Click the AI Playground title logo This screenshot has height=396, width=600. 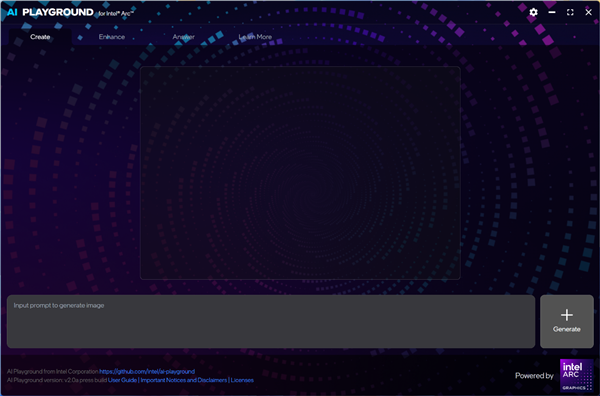[50, 12]
